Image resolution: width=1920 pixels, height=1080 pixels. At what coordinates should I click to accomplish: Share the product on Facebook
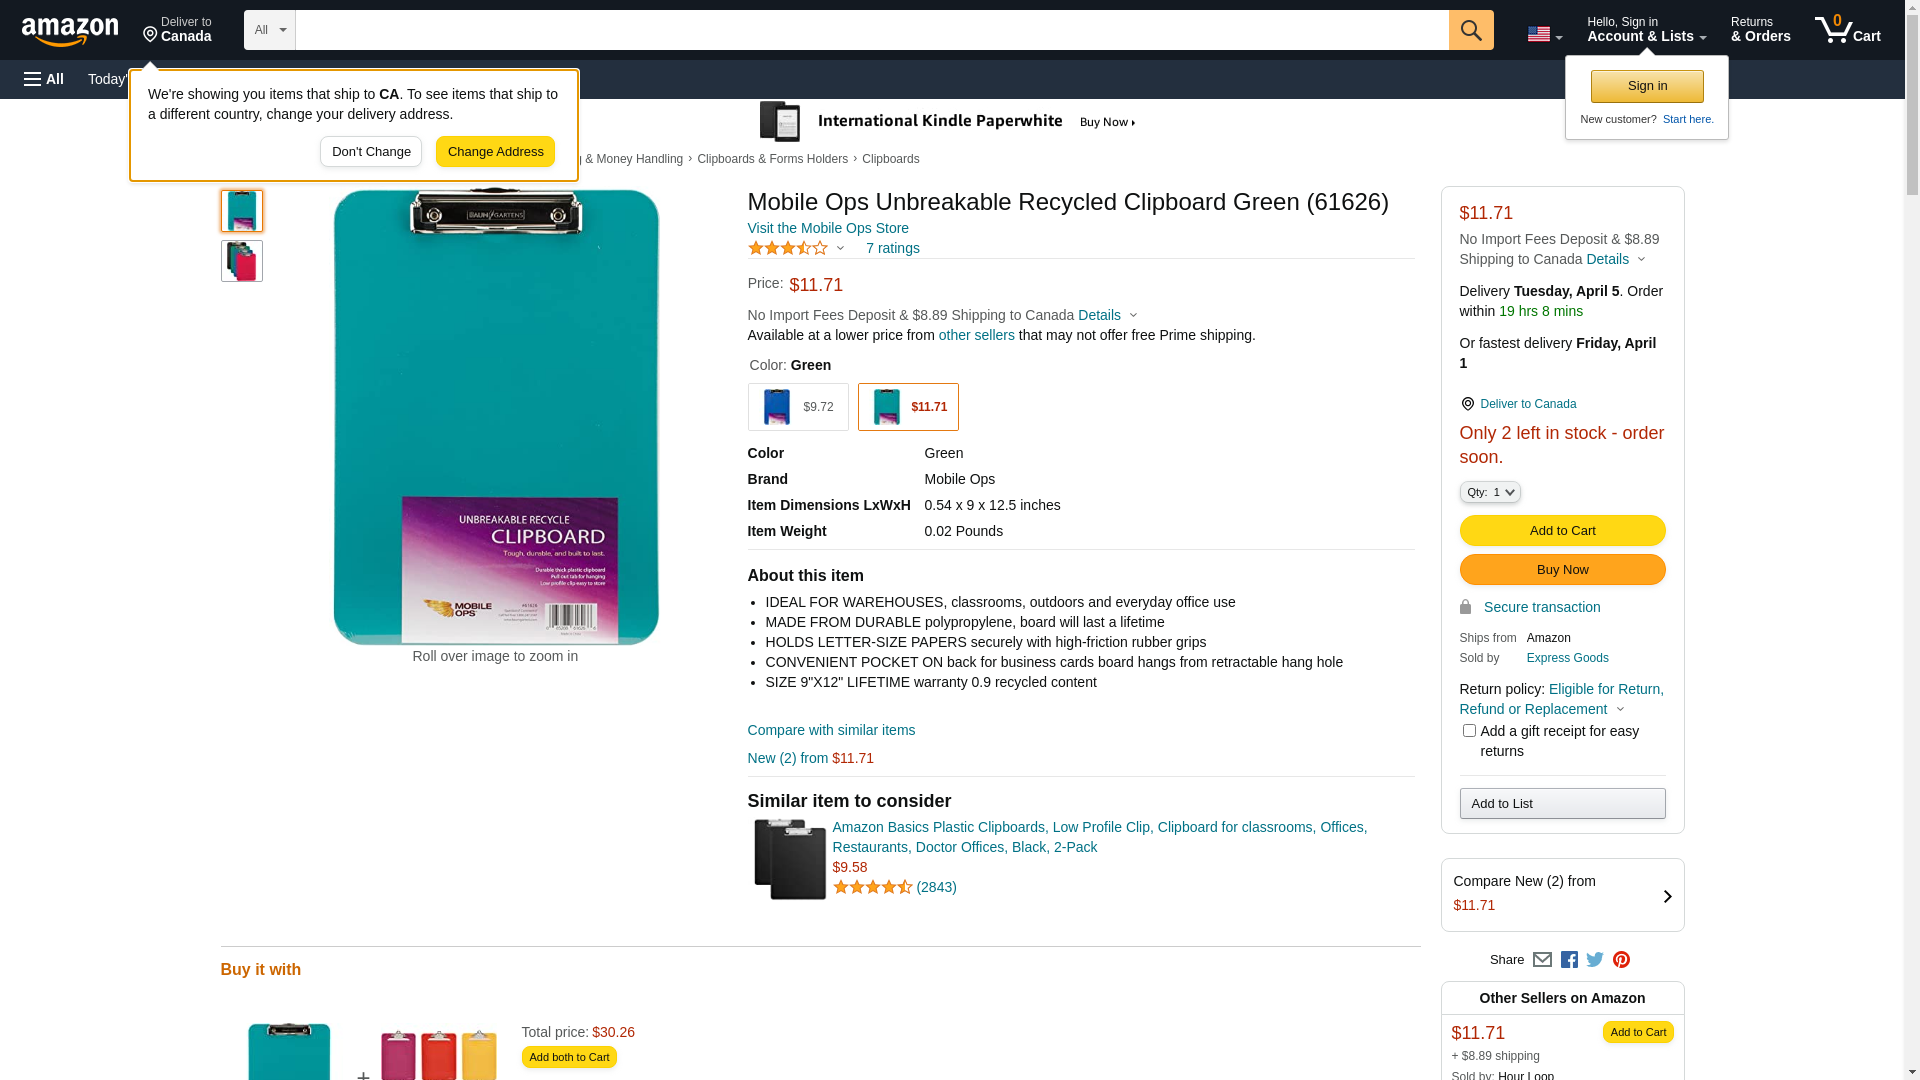1569,960
